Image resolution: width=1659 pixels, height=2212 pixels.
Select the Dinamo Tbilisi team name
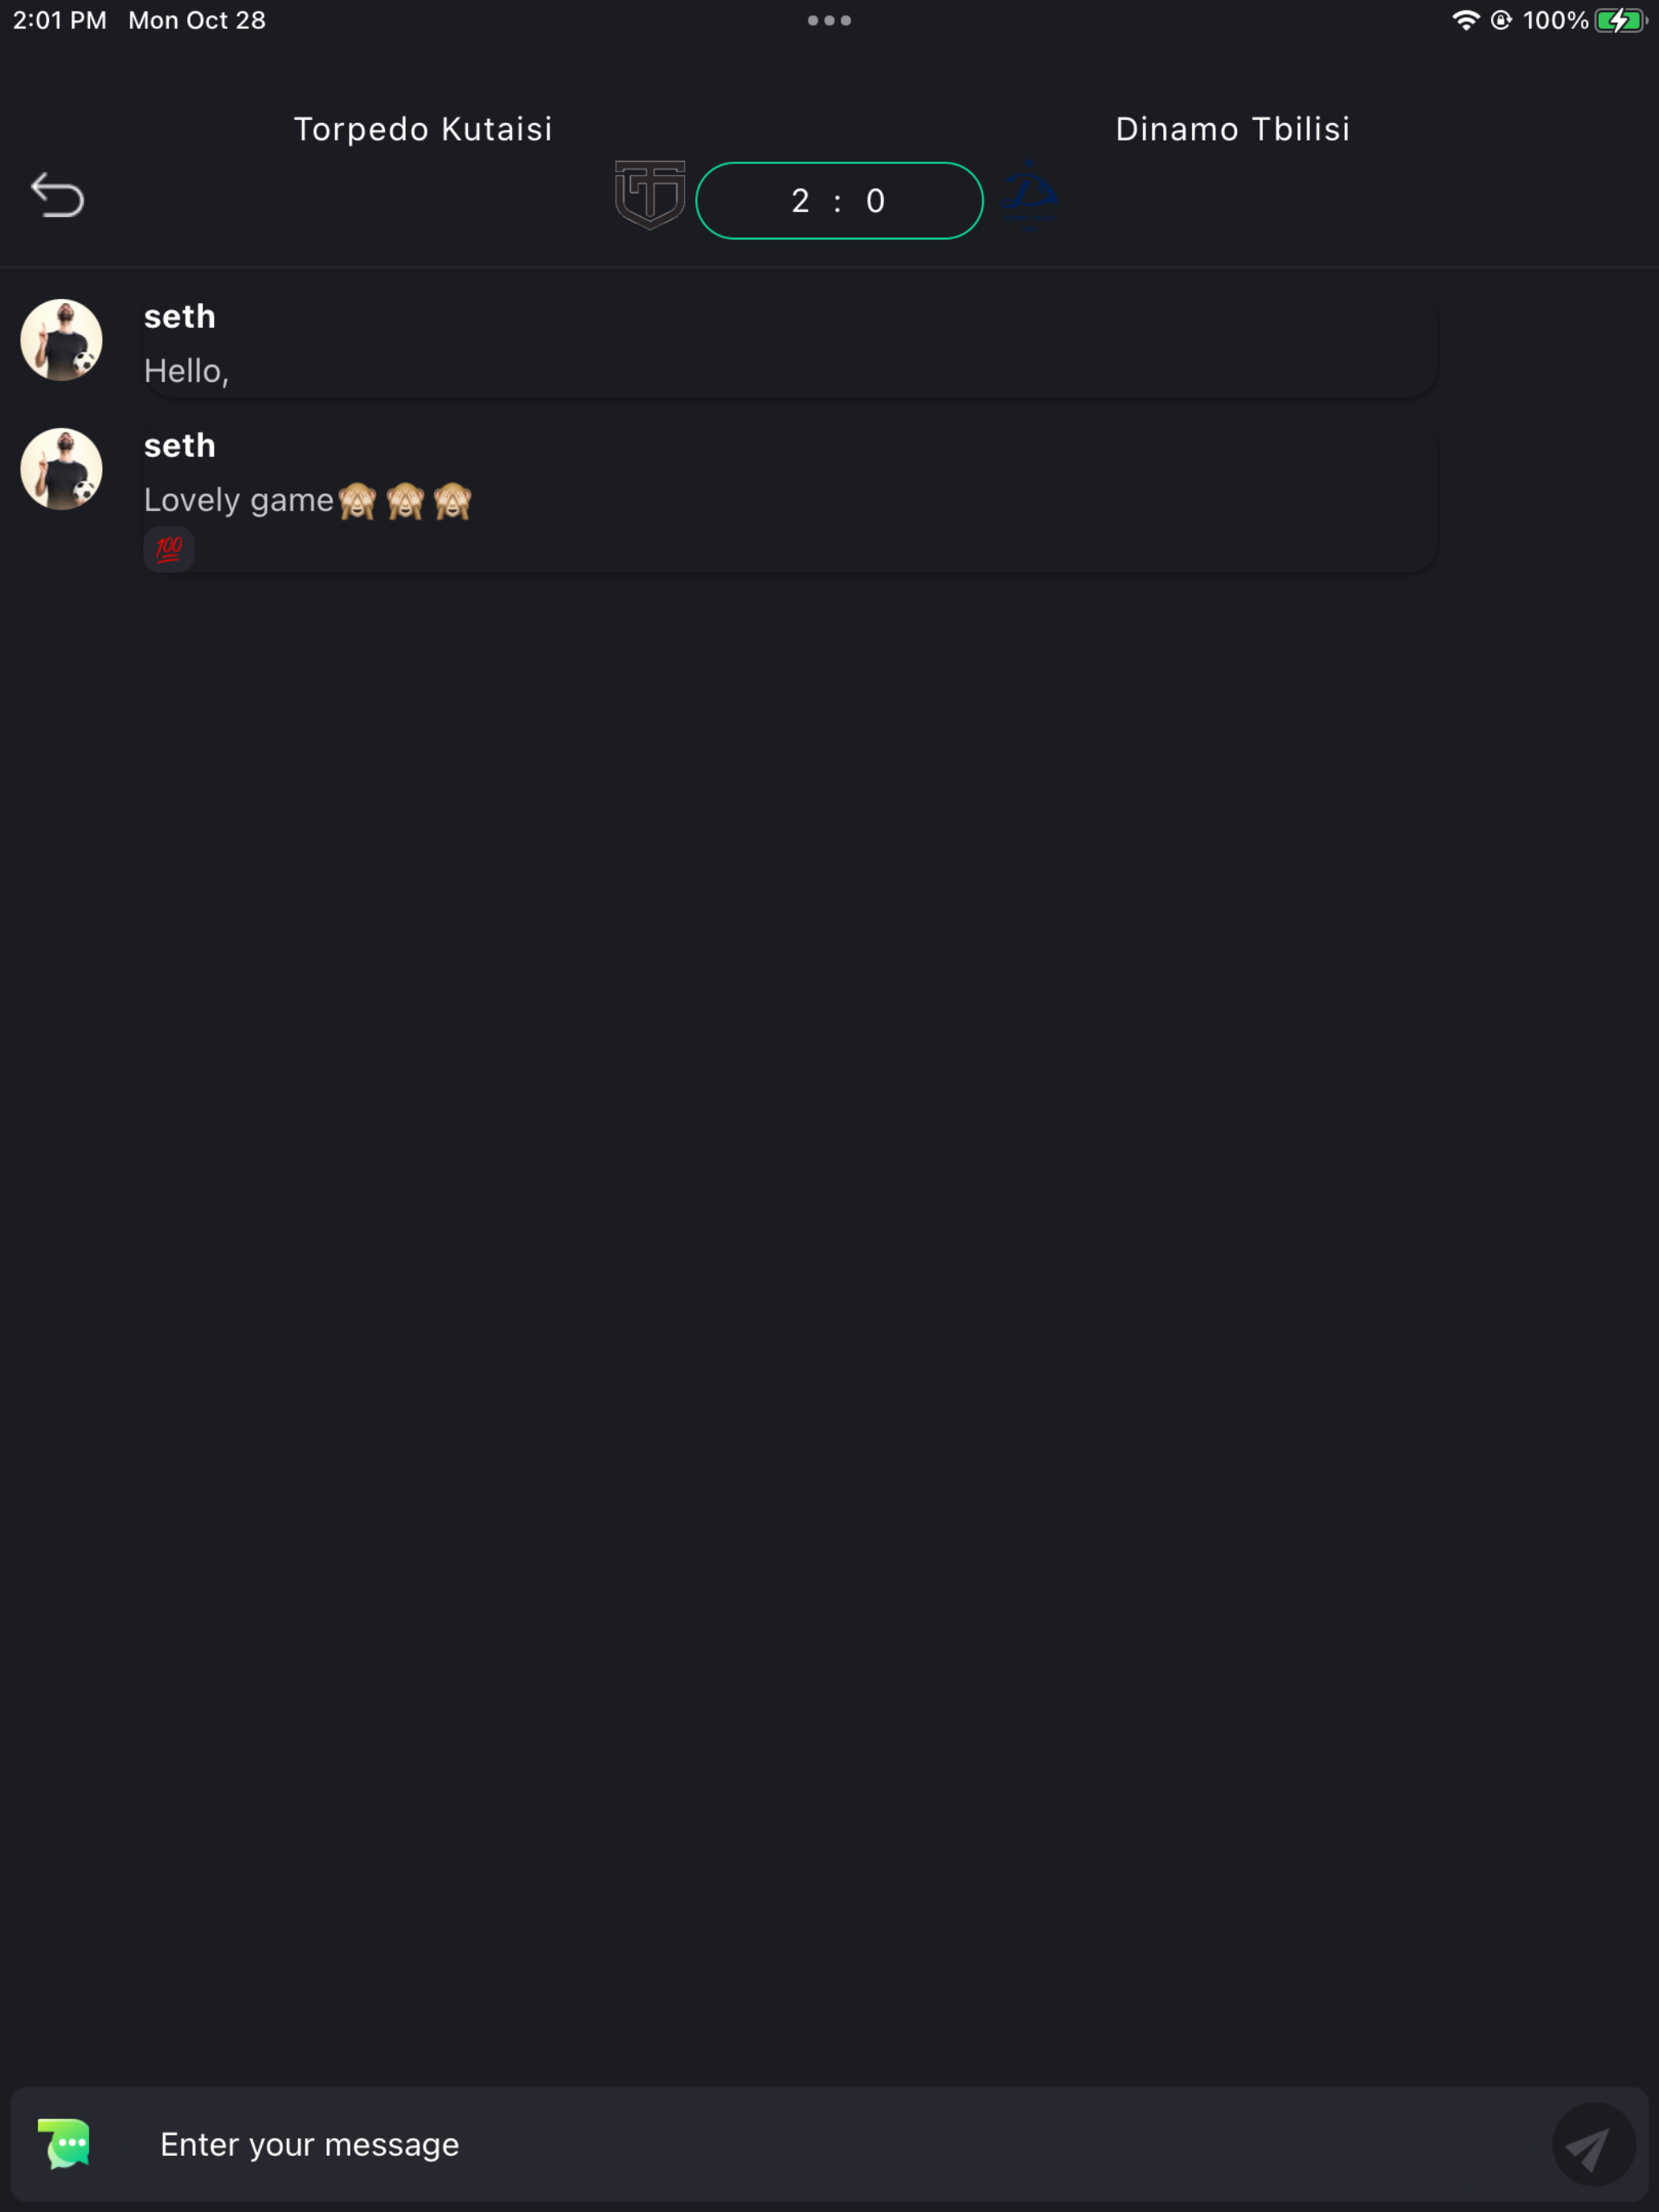coord(1233,129)
